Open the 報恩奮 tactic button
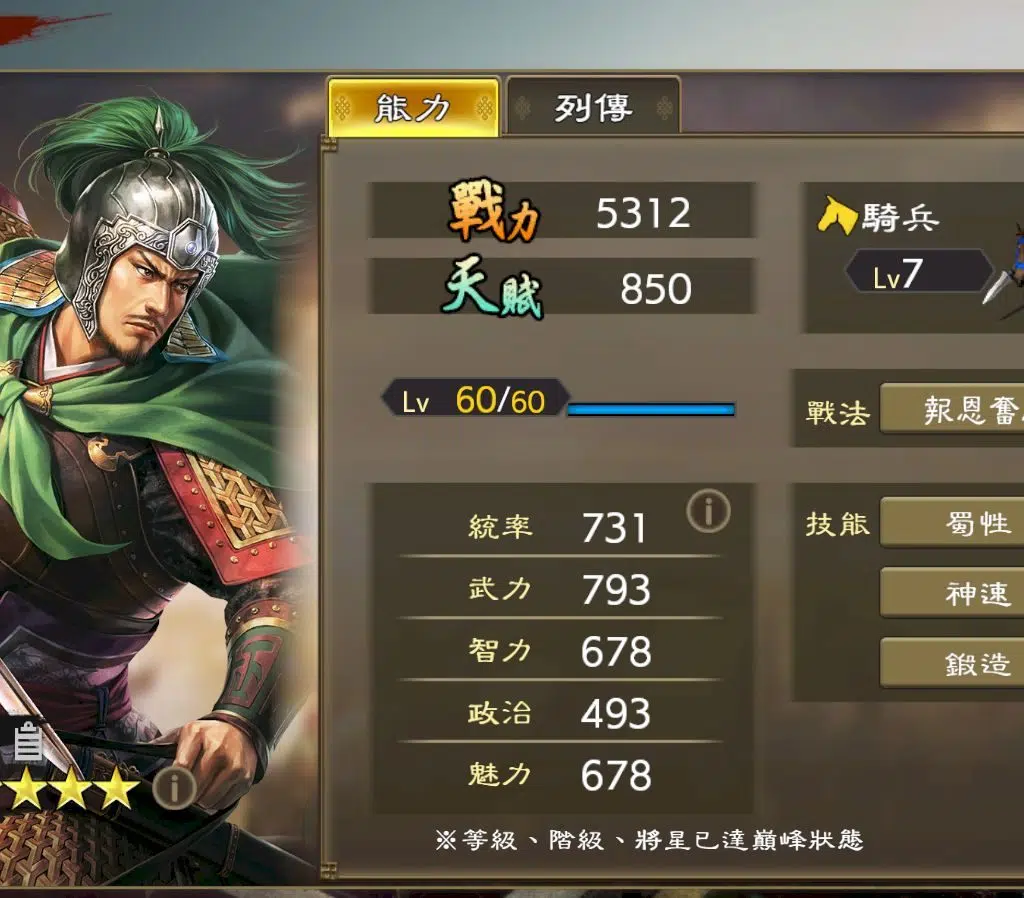This screenshot has height=898, width=1024. click(952, 409)
